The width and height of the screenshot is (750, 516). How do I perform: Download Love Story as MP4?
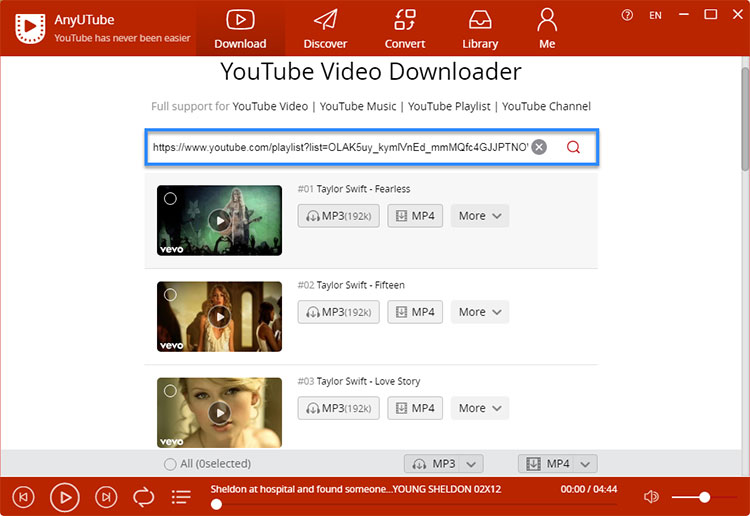click(415, 408)
